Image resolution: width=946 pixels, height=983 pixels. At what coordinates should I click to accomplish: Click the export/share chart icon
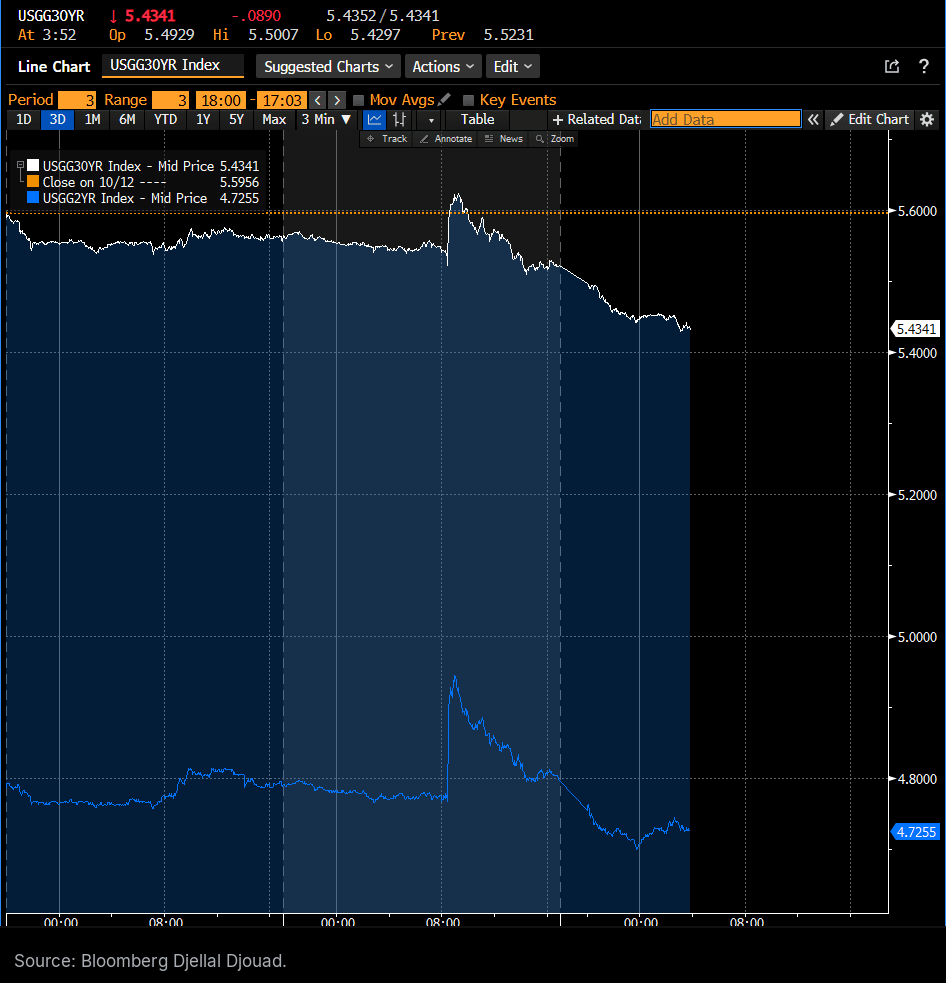point(891,66)
